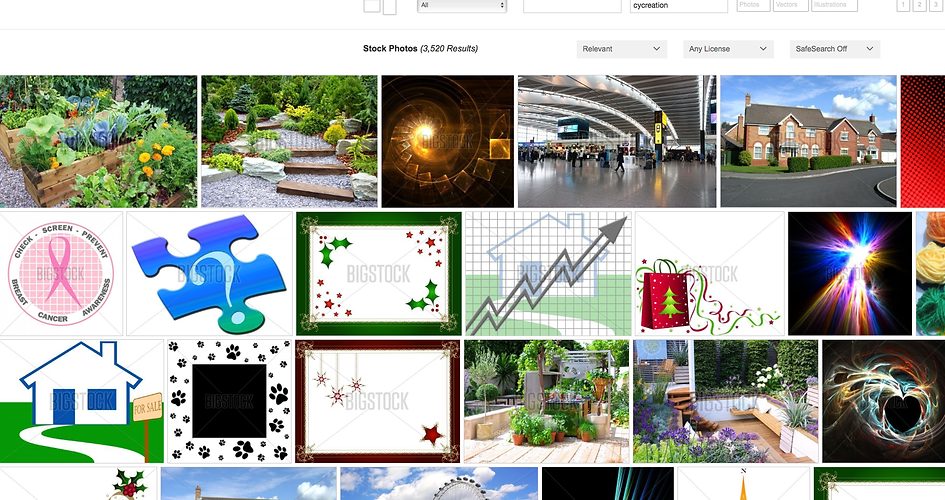Screen dimensions: 945x500
Task: Filter results by Photos
Action: tap(753, 5)
